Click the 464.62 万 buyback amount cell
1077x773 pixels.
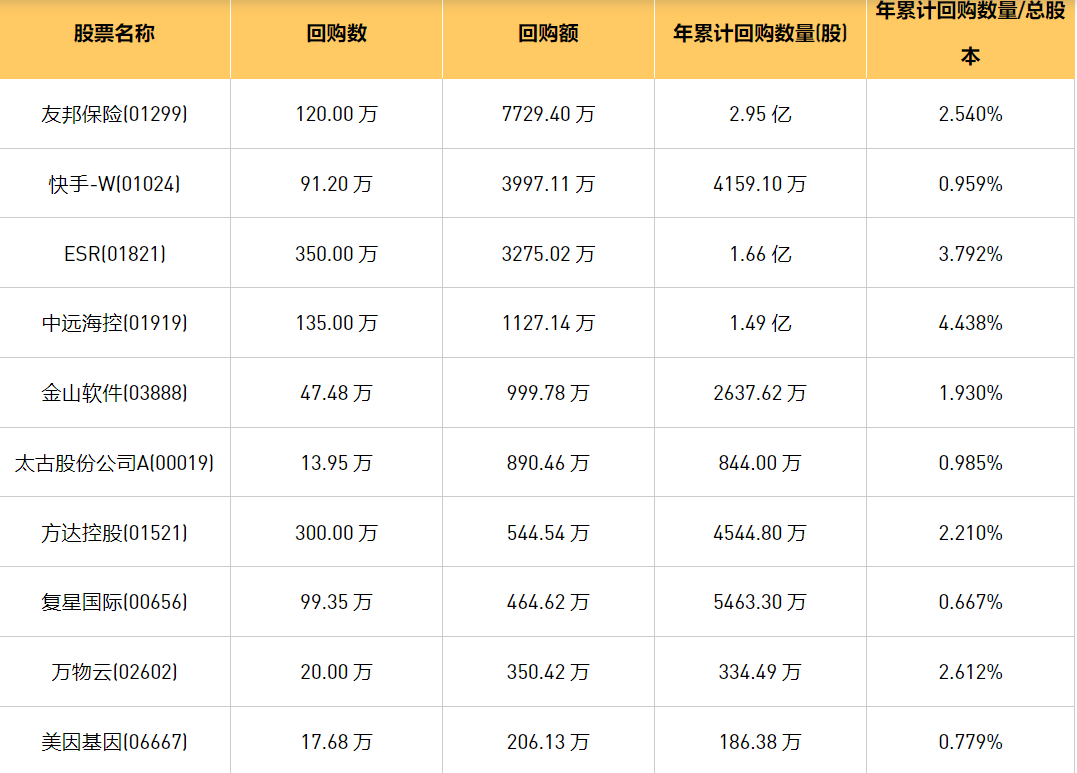pyautogui.click(x=548, y=603)
